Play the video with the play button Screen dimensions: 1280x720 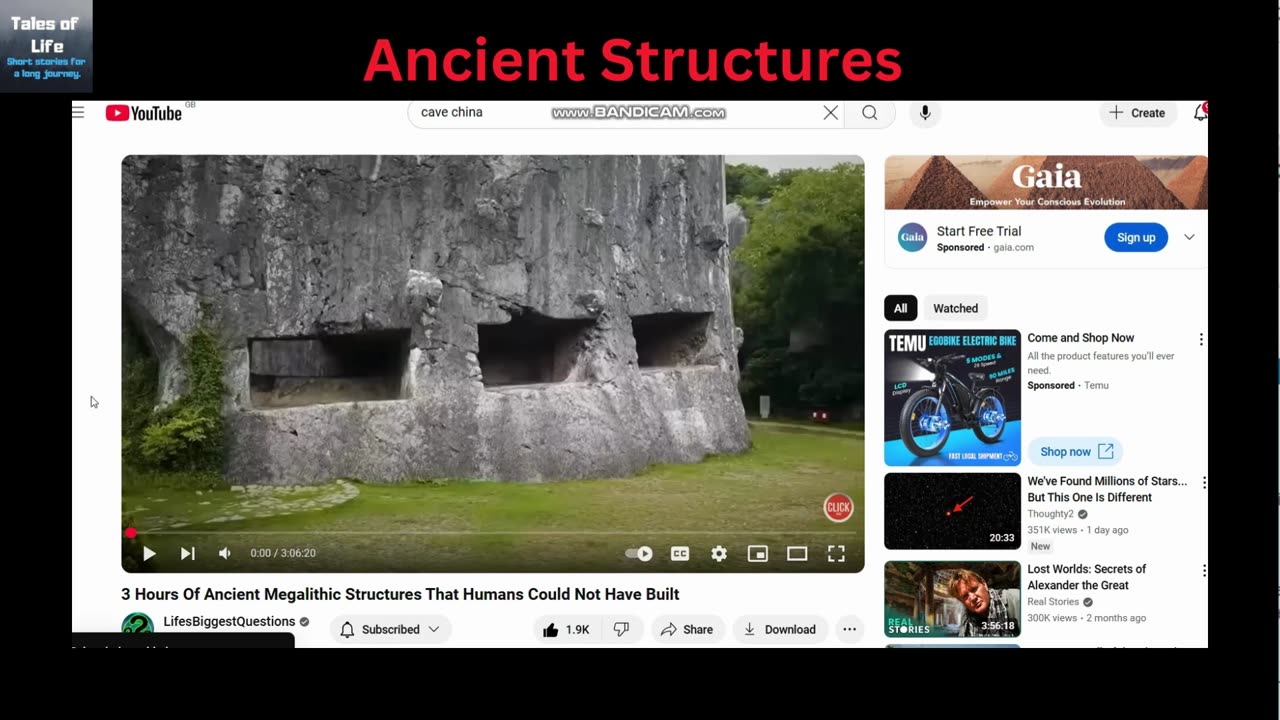(149, 553)
